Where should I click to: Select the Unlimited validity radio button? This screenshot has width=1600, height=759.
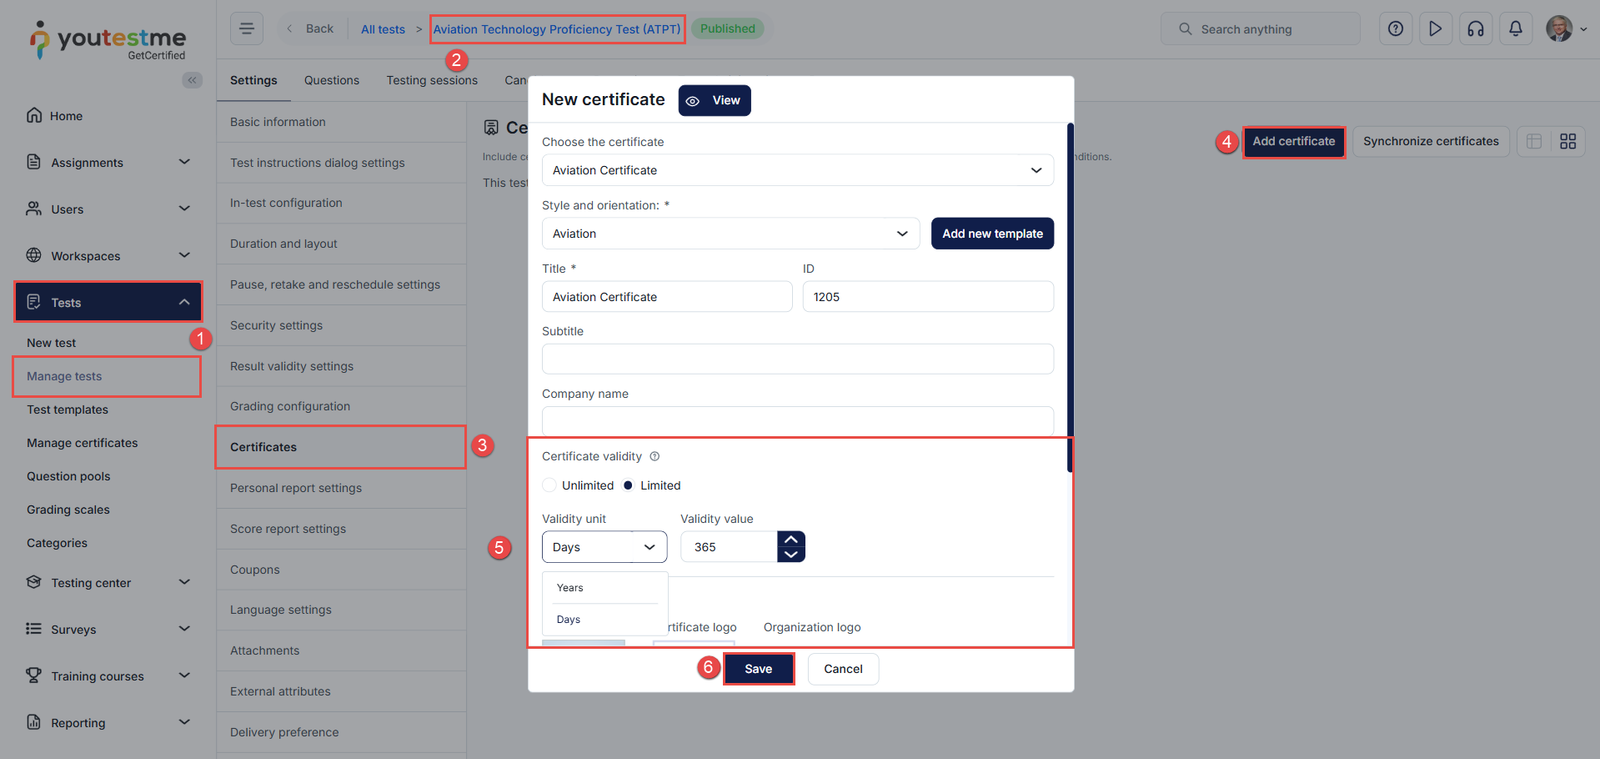549,486
